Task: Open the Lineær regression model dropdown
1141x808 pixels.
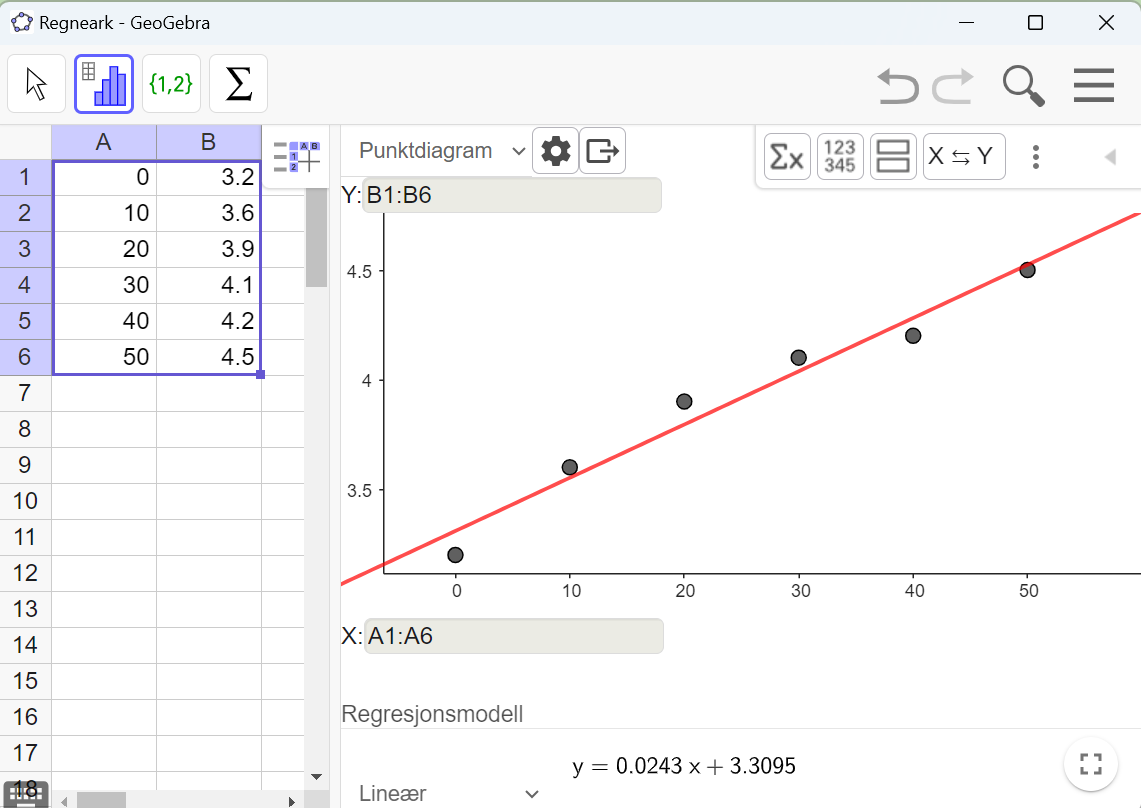Action: [x=449, y=793]
